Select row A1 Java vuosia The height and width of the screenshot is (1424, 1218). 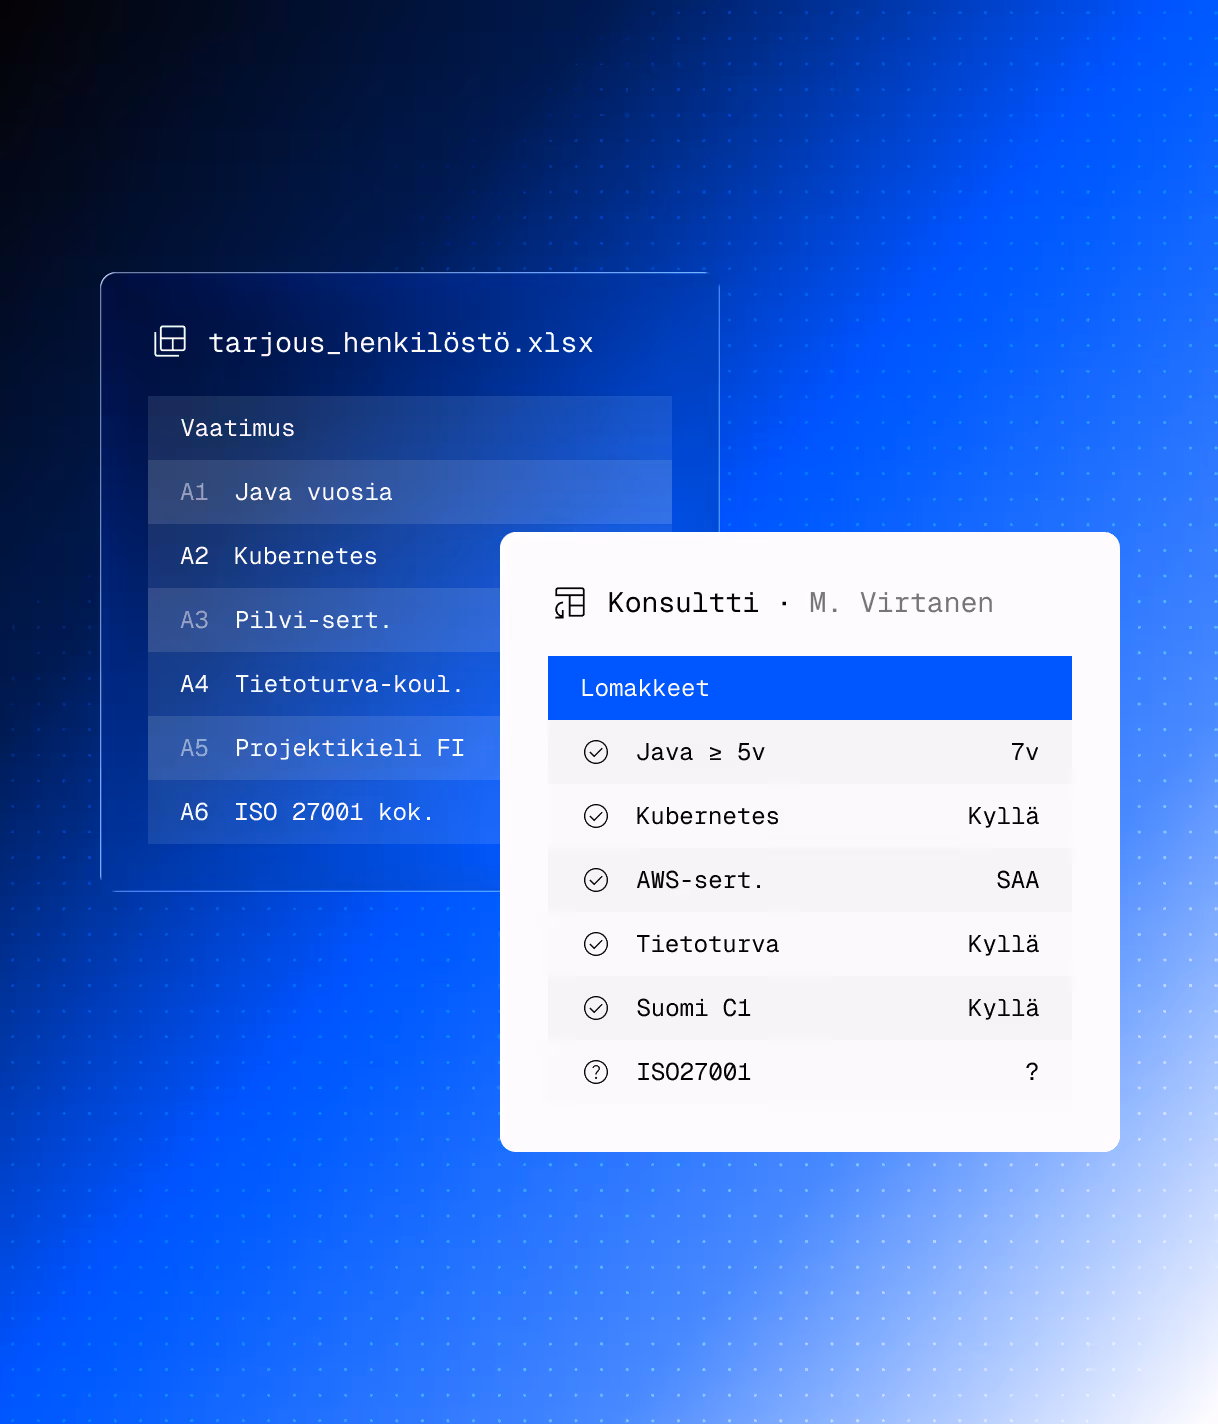[410, 492]
